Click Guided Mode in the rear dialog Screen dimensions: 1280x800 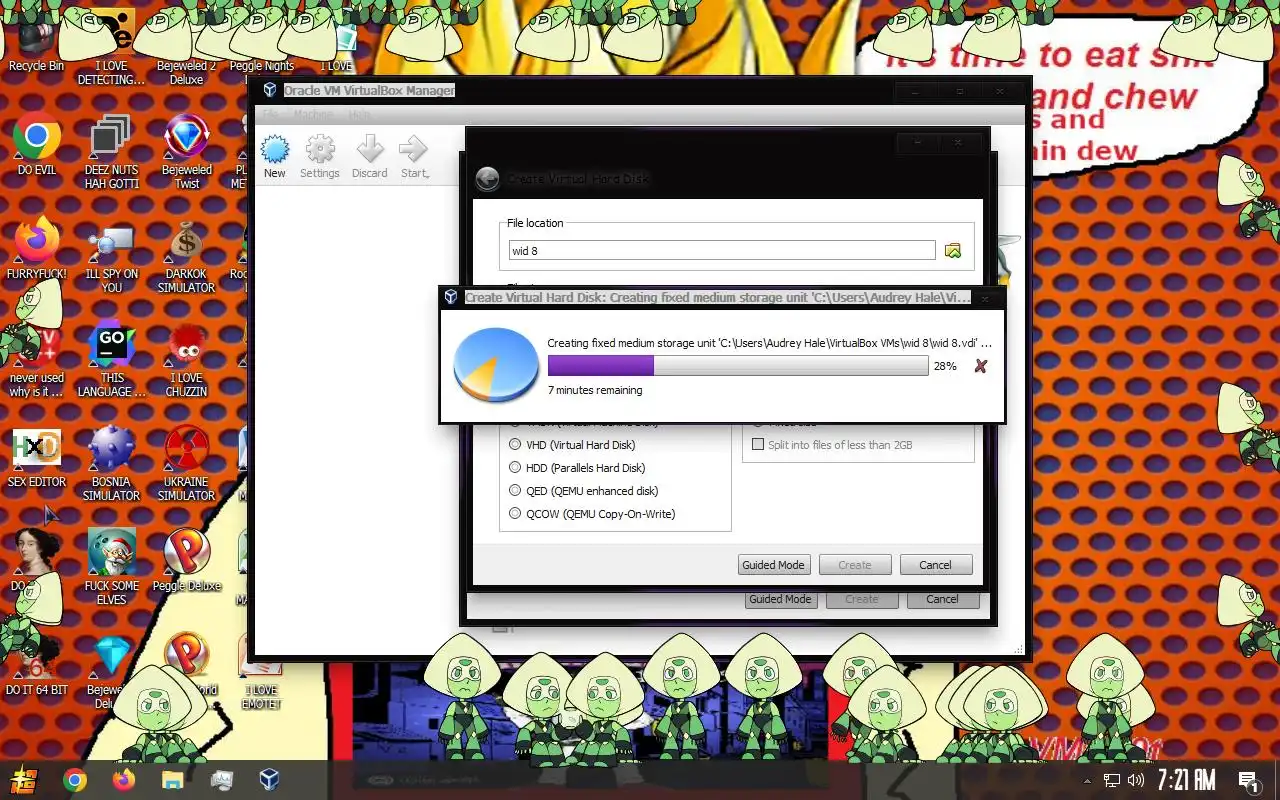point(781,599)
